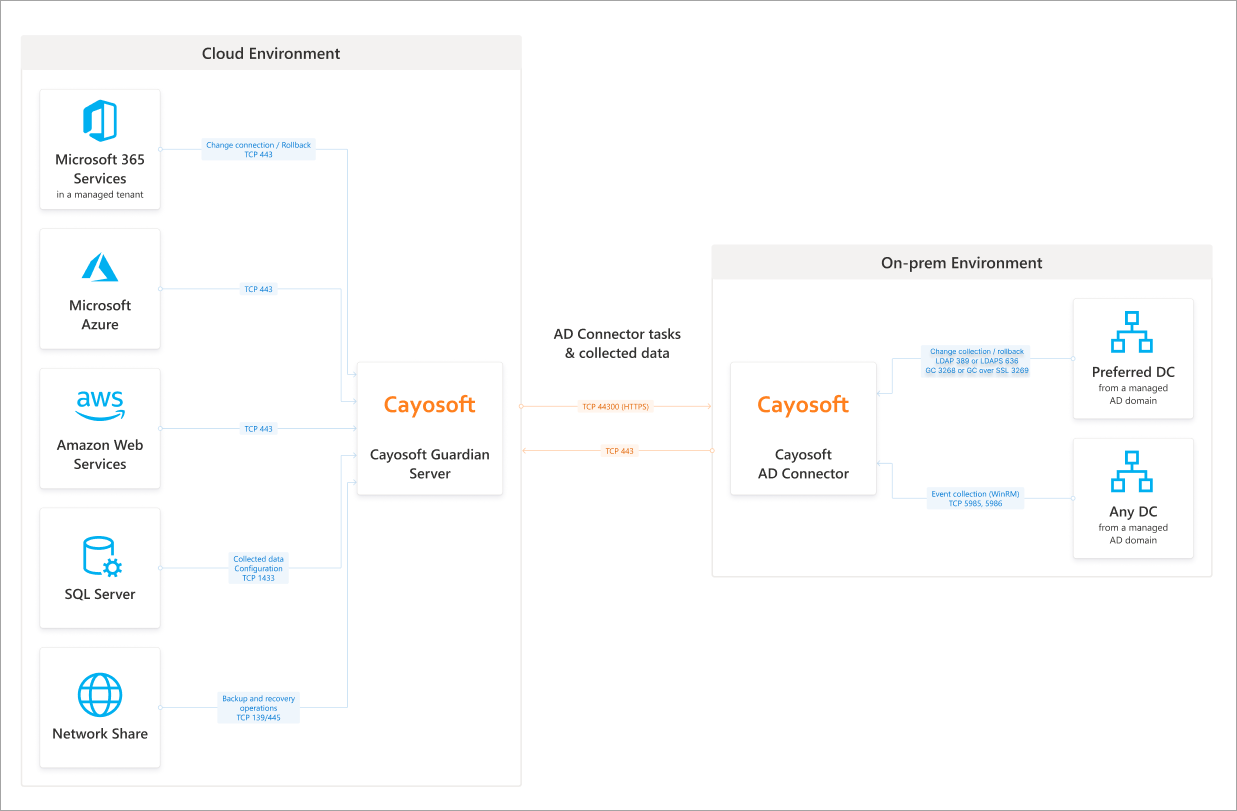1237x811 pixels.
Task: Click AD Connector tasks & collected data text
Action: coord(617,343)
